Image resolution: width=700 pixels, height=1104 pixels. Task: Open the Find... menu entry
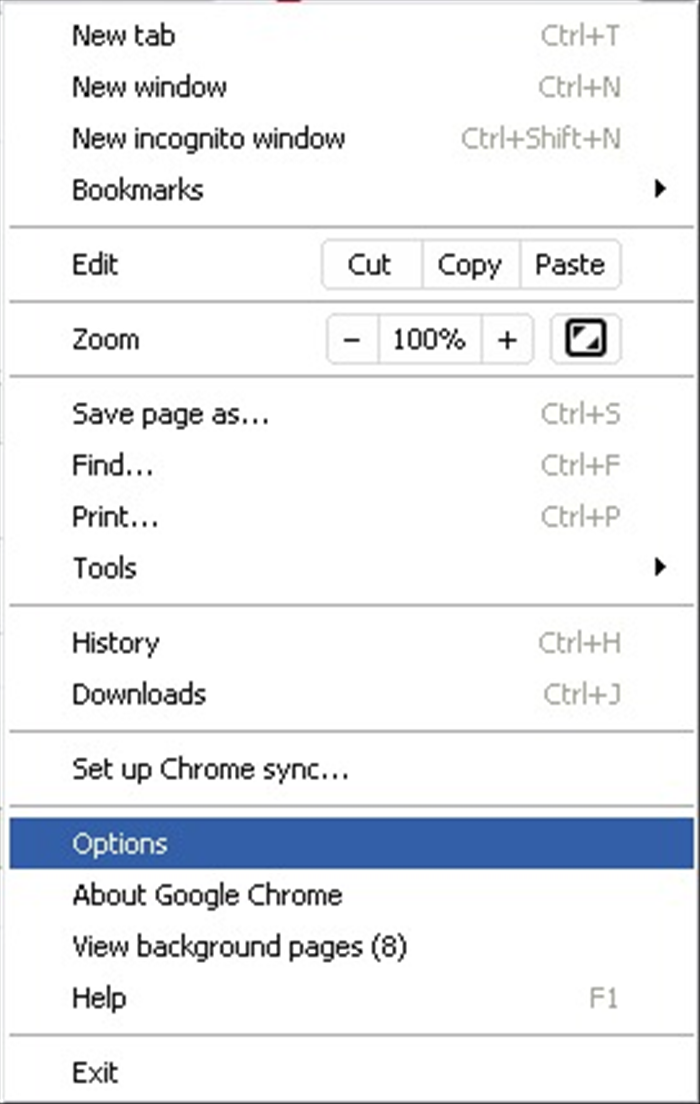pyautogui.click(x=351, y=465)
